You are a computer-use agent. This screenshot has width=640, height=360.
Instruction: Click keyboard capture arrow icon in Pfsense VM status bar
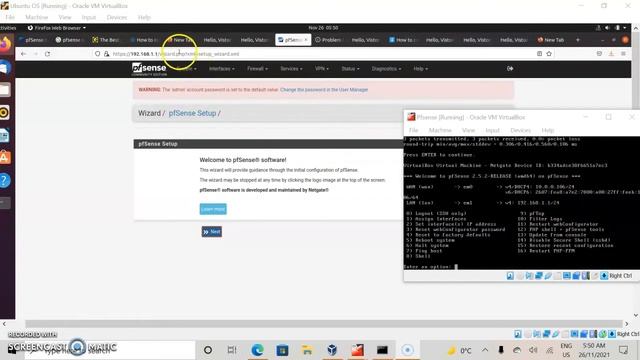click(x=604, y=276)
